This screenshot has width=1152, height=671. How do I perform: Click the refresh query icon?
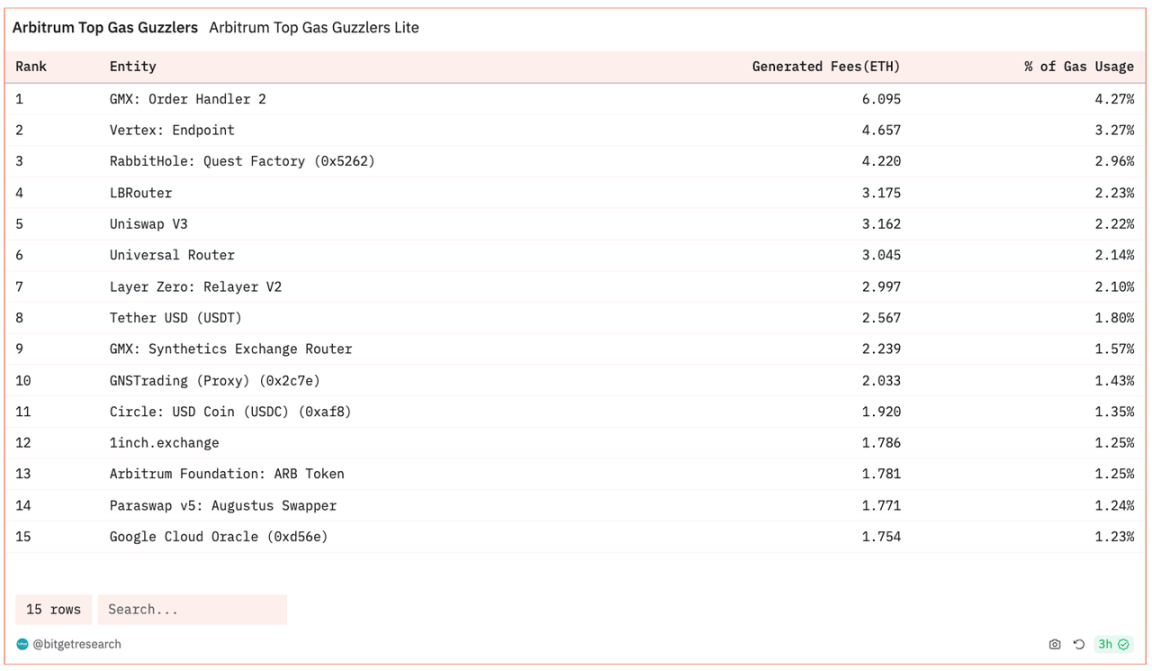pos(1078,645)
